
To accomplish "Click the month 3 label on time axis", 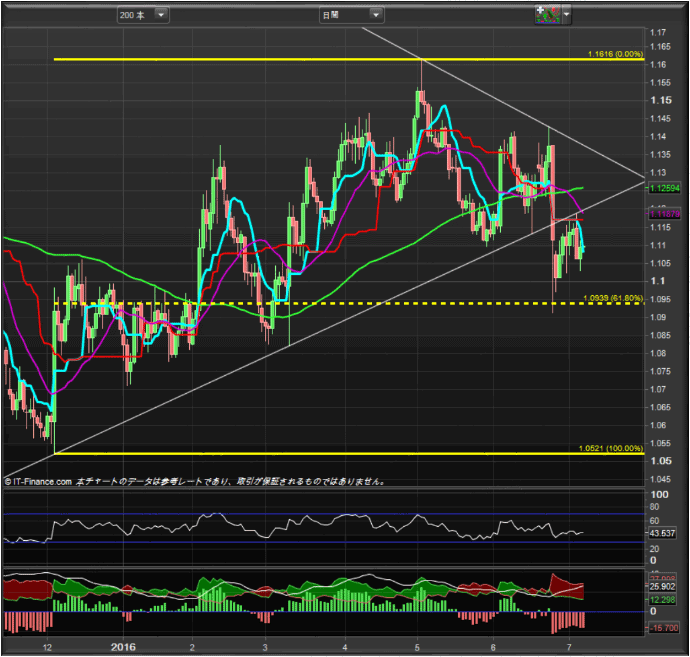I will (x=265, y=647).
